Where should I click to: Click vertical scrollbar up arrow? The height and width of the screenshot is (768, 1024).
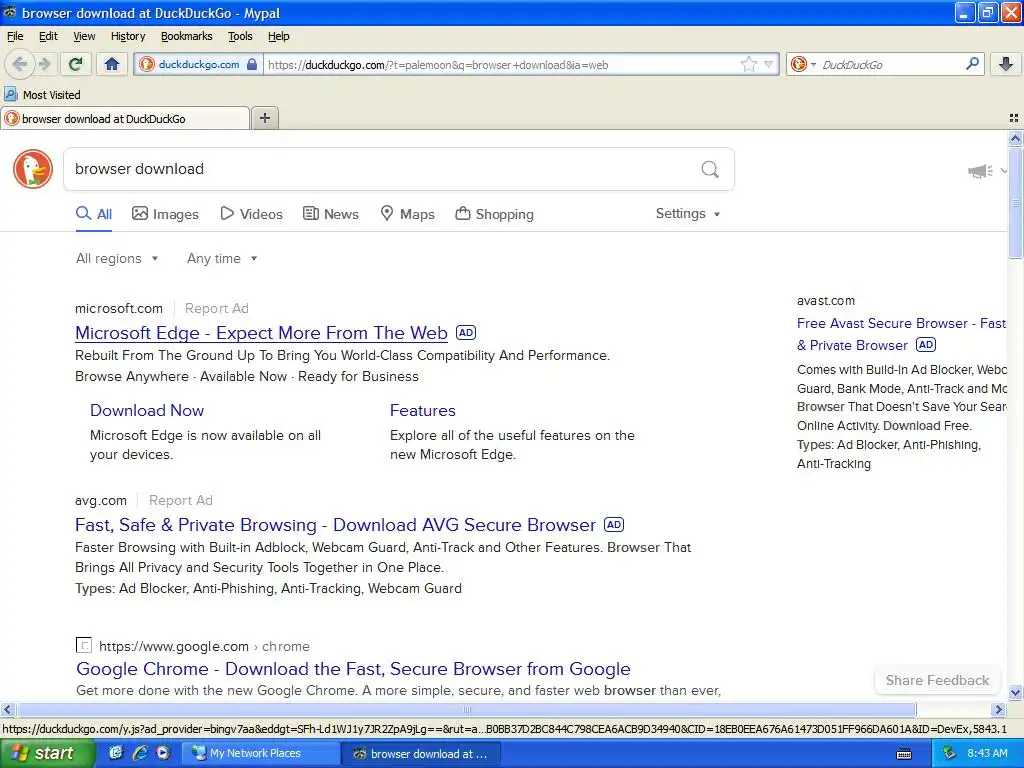point(1015,138)
